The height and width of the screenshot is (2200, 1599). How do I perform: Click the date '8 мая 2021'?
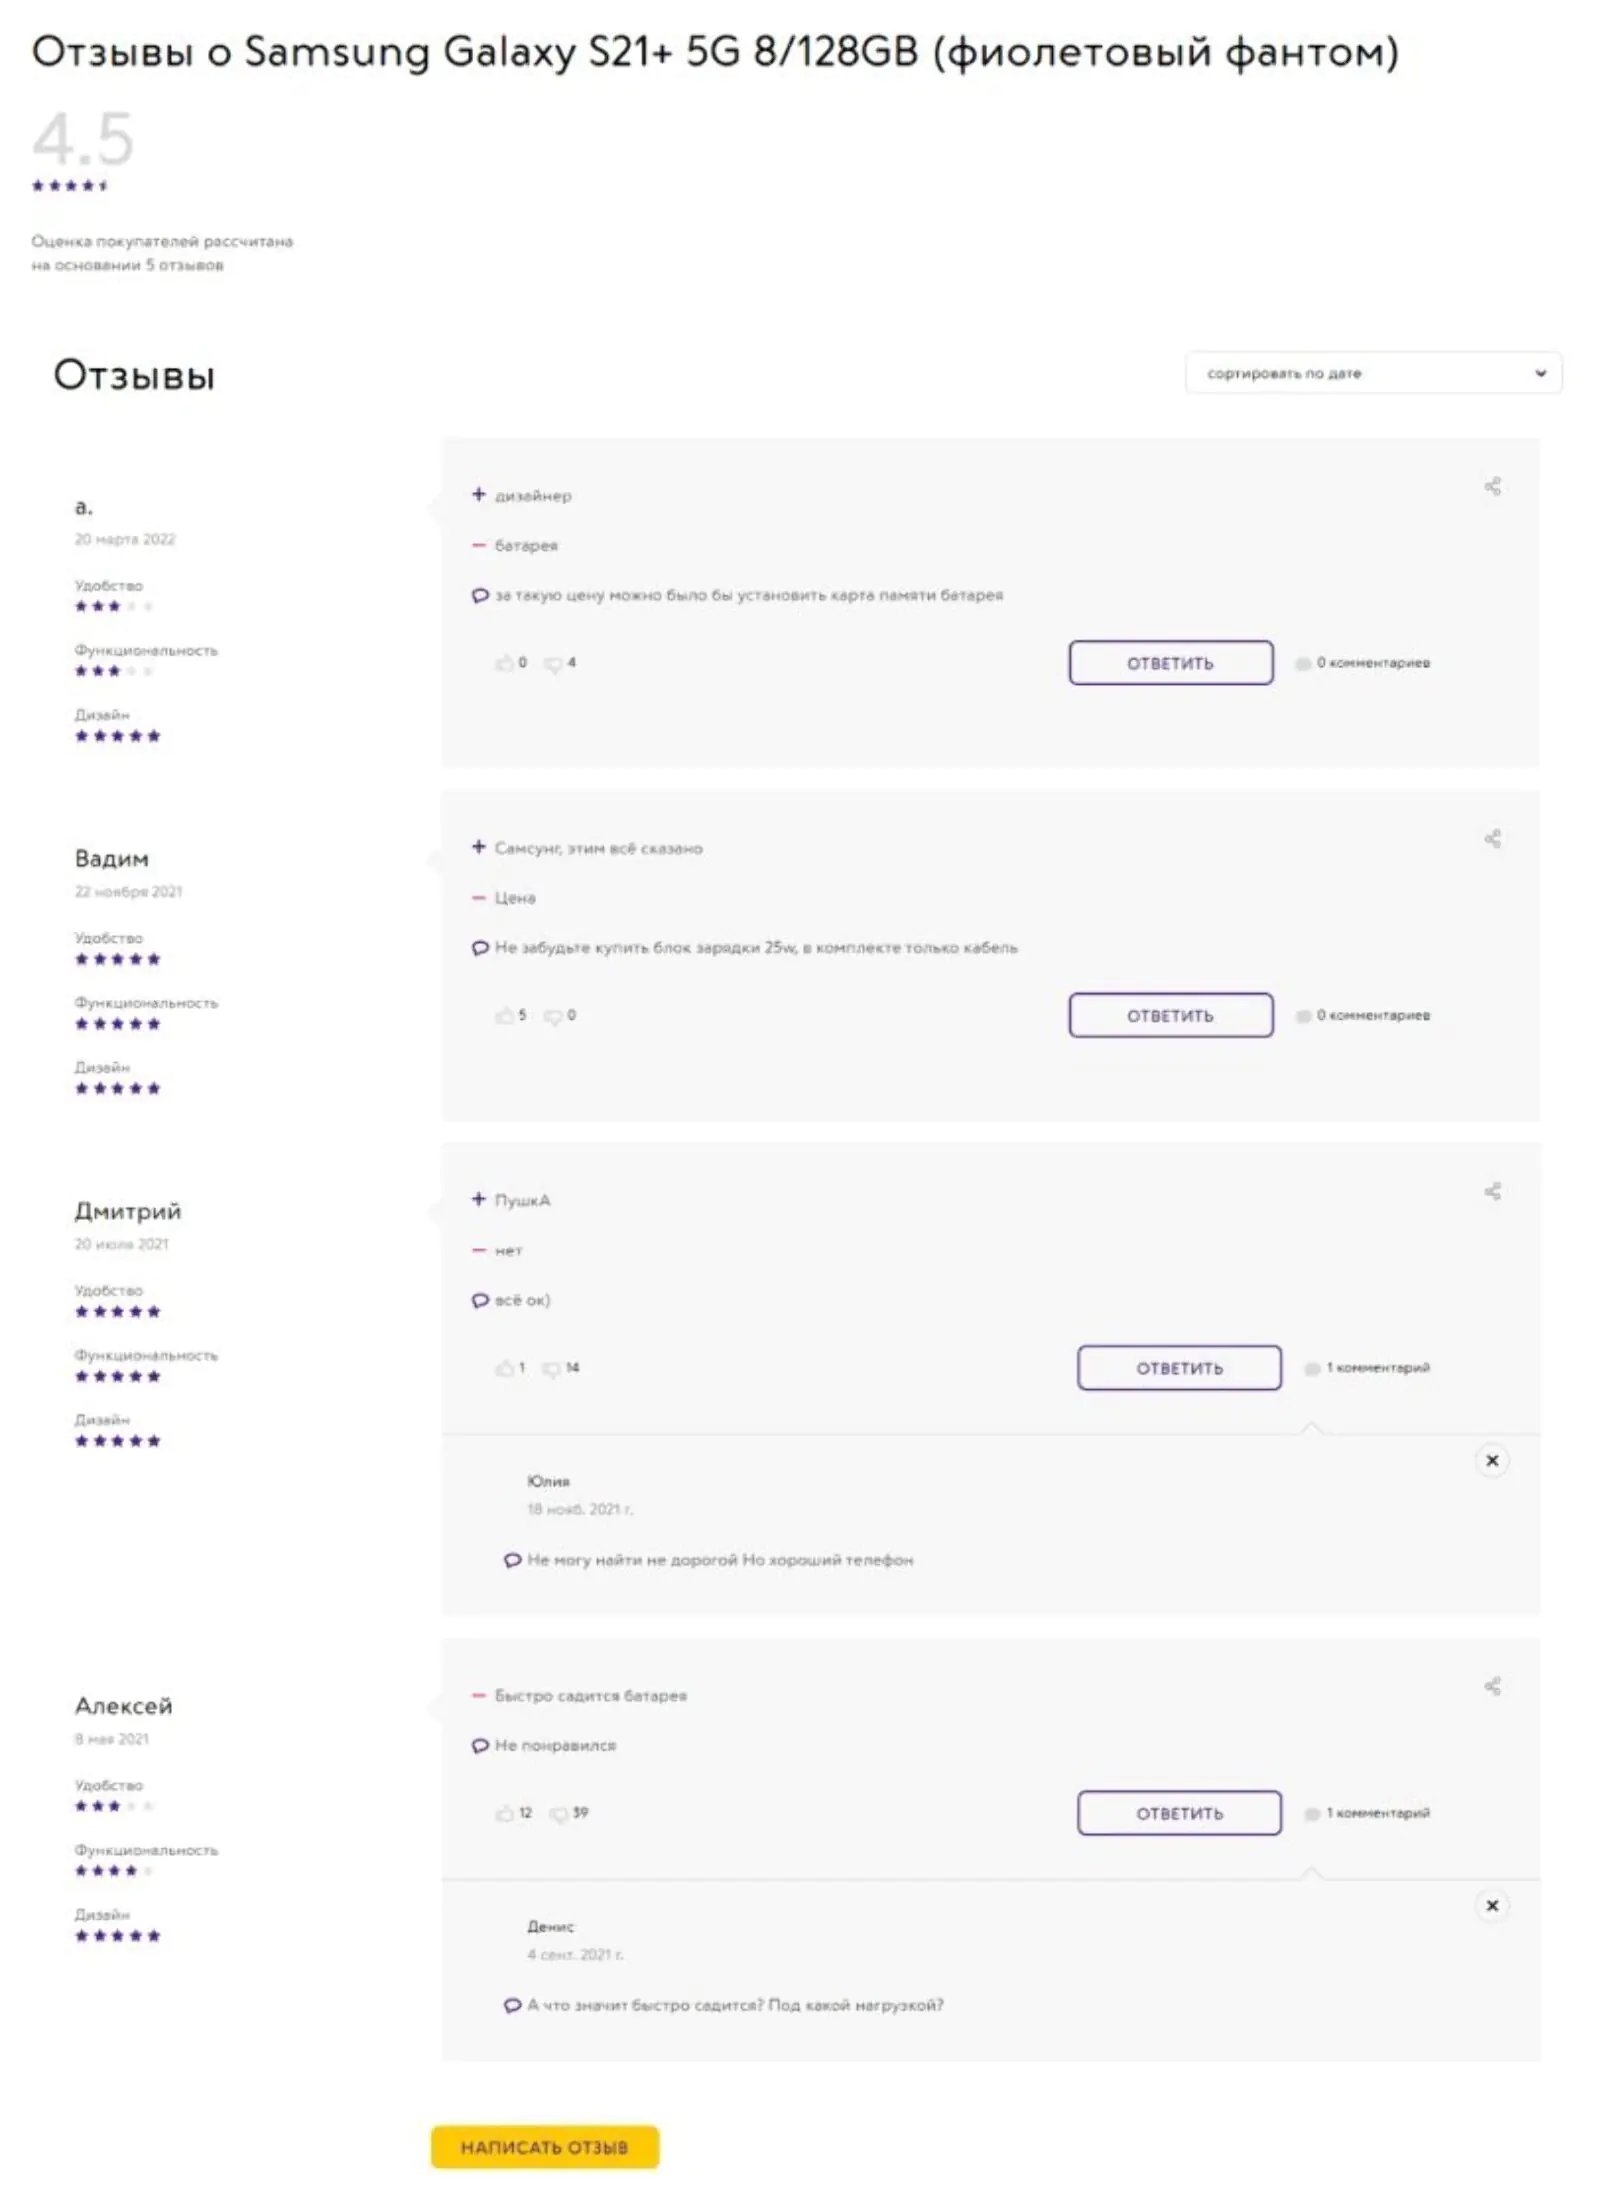tap(112, 1739)
